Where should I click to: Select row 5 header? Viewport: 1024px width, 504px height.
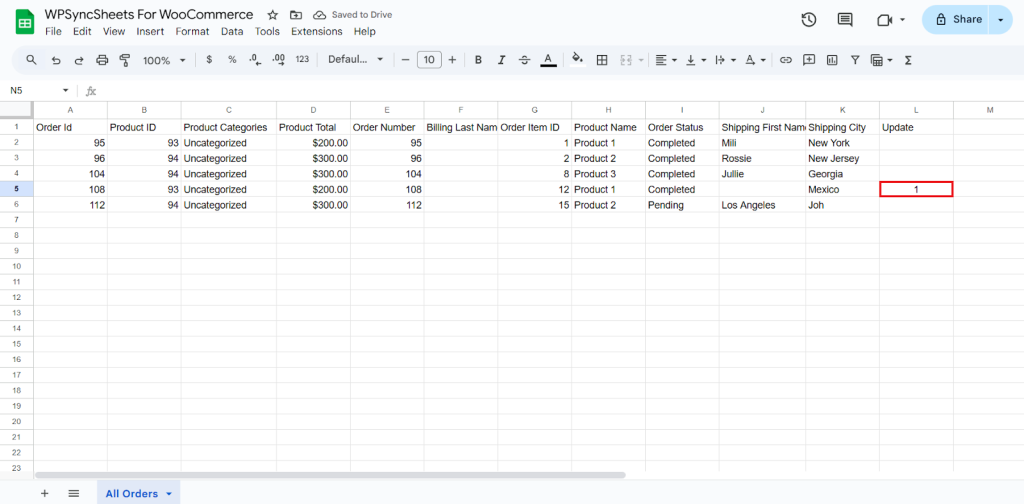[17, 189]
